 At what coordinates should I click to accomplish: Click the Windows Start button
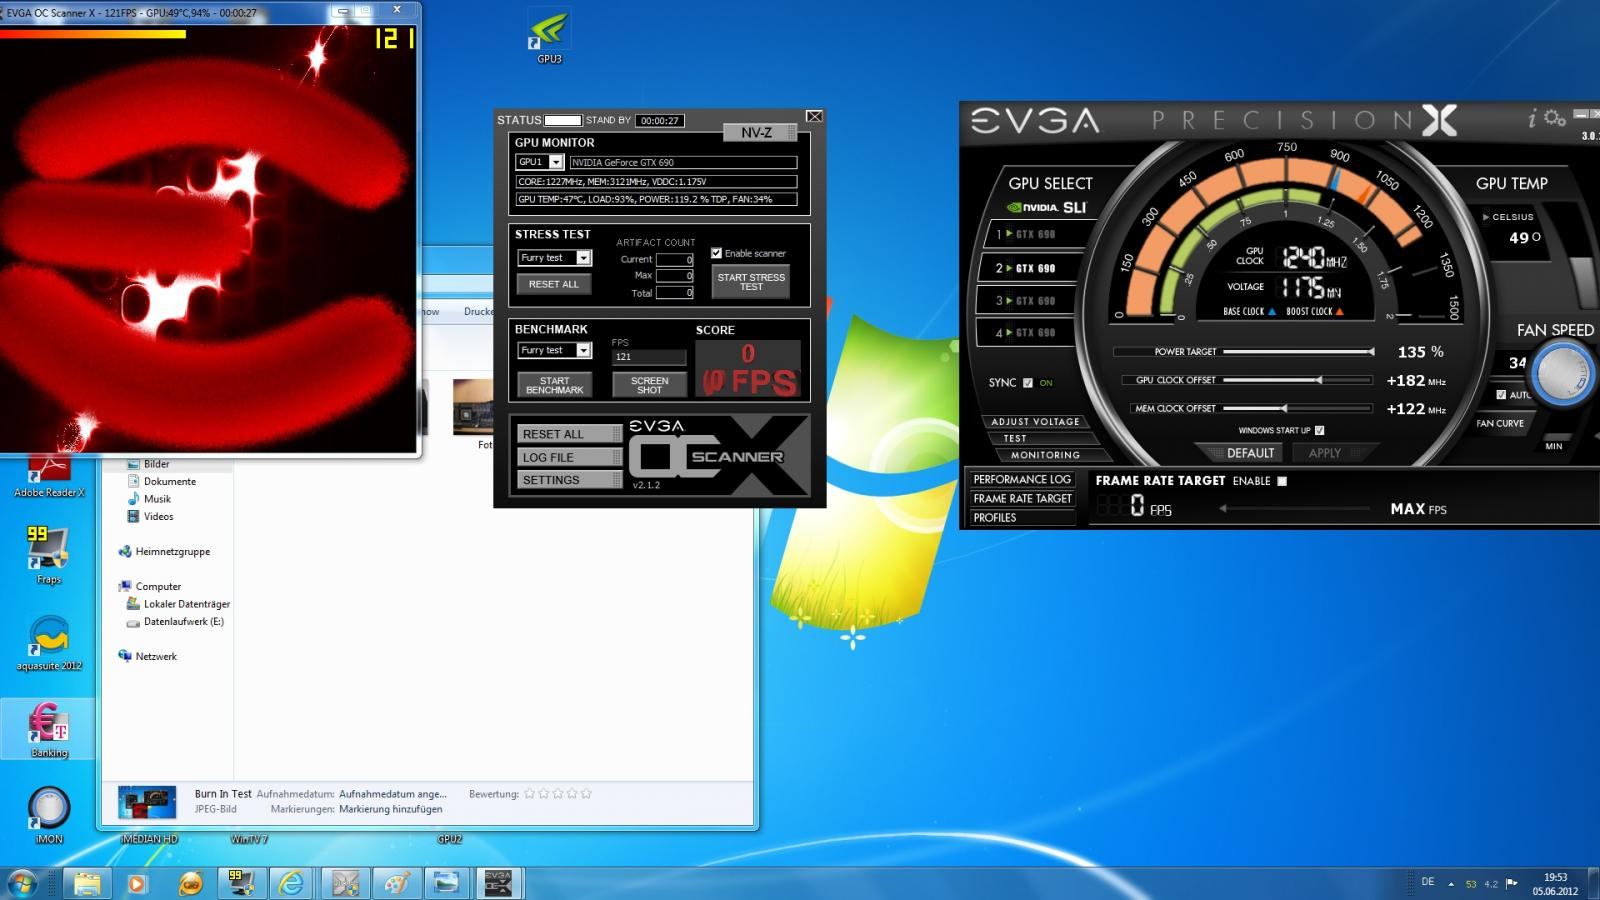(22, 883)
